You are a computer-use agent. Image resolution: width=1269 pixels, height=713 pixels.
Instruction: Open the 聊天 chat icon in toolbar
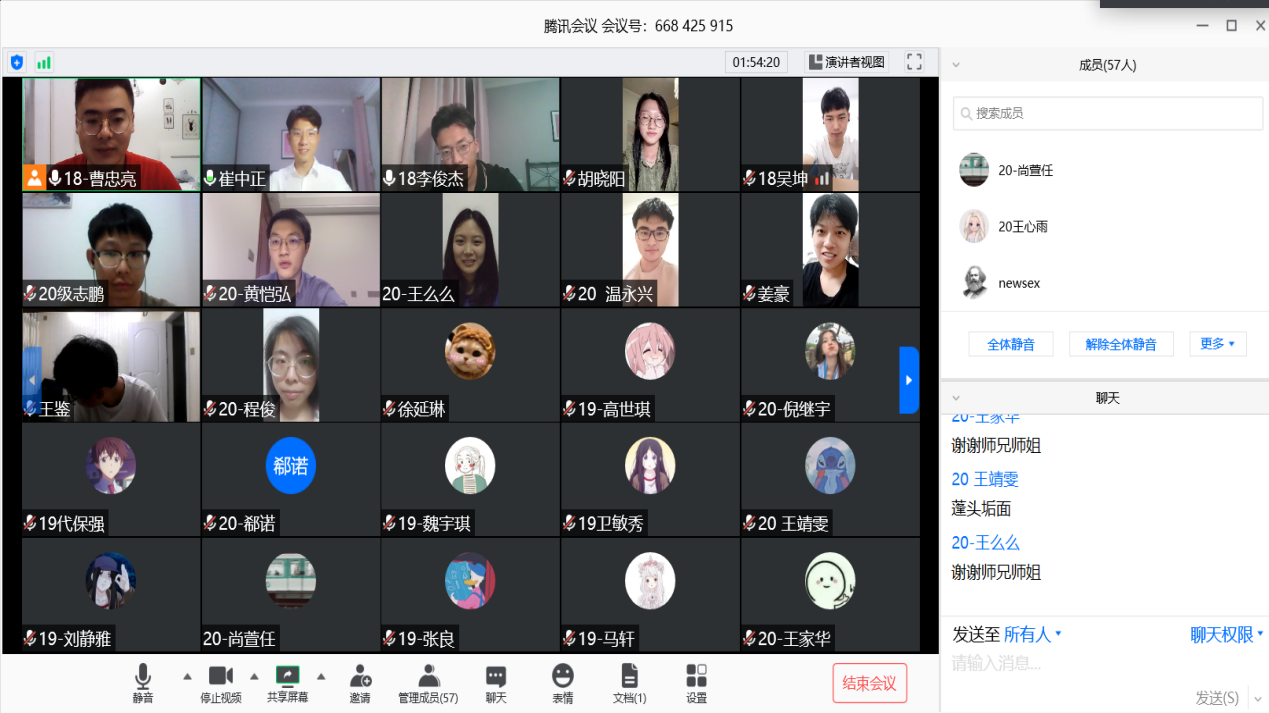pos(496,683)
